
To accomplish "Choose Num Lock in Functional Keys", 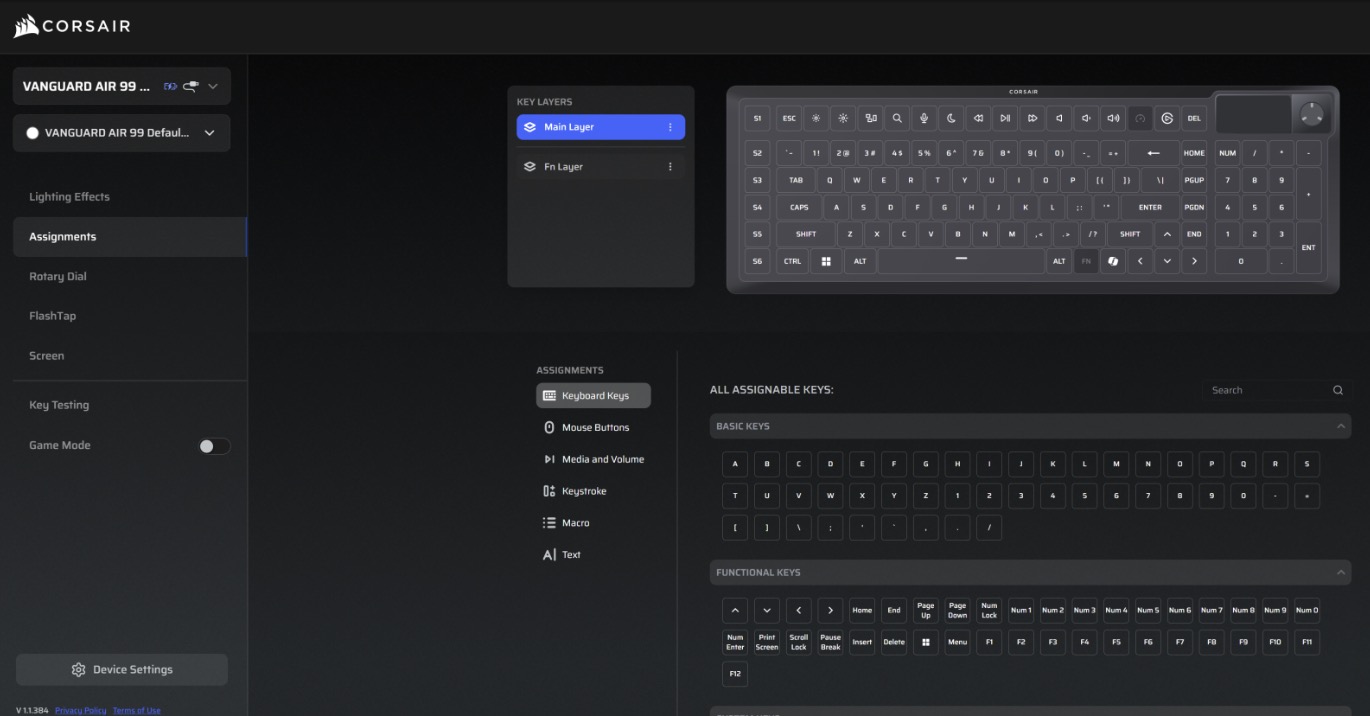I will coord(989,610).
